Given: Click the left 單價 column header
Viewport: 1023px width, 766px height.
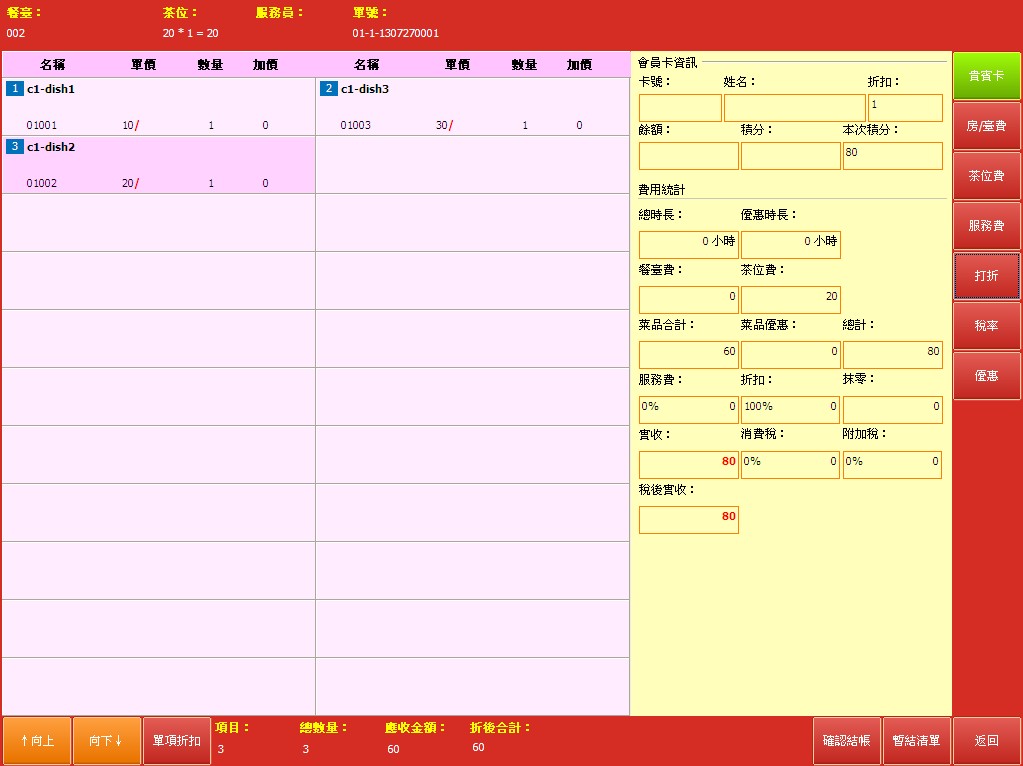Looking at the screenshot, I should 144,65.
